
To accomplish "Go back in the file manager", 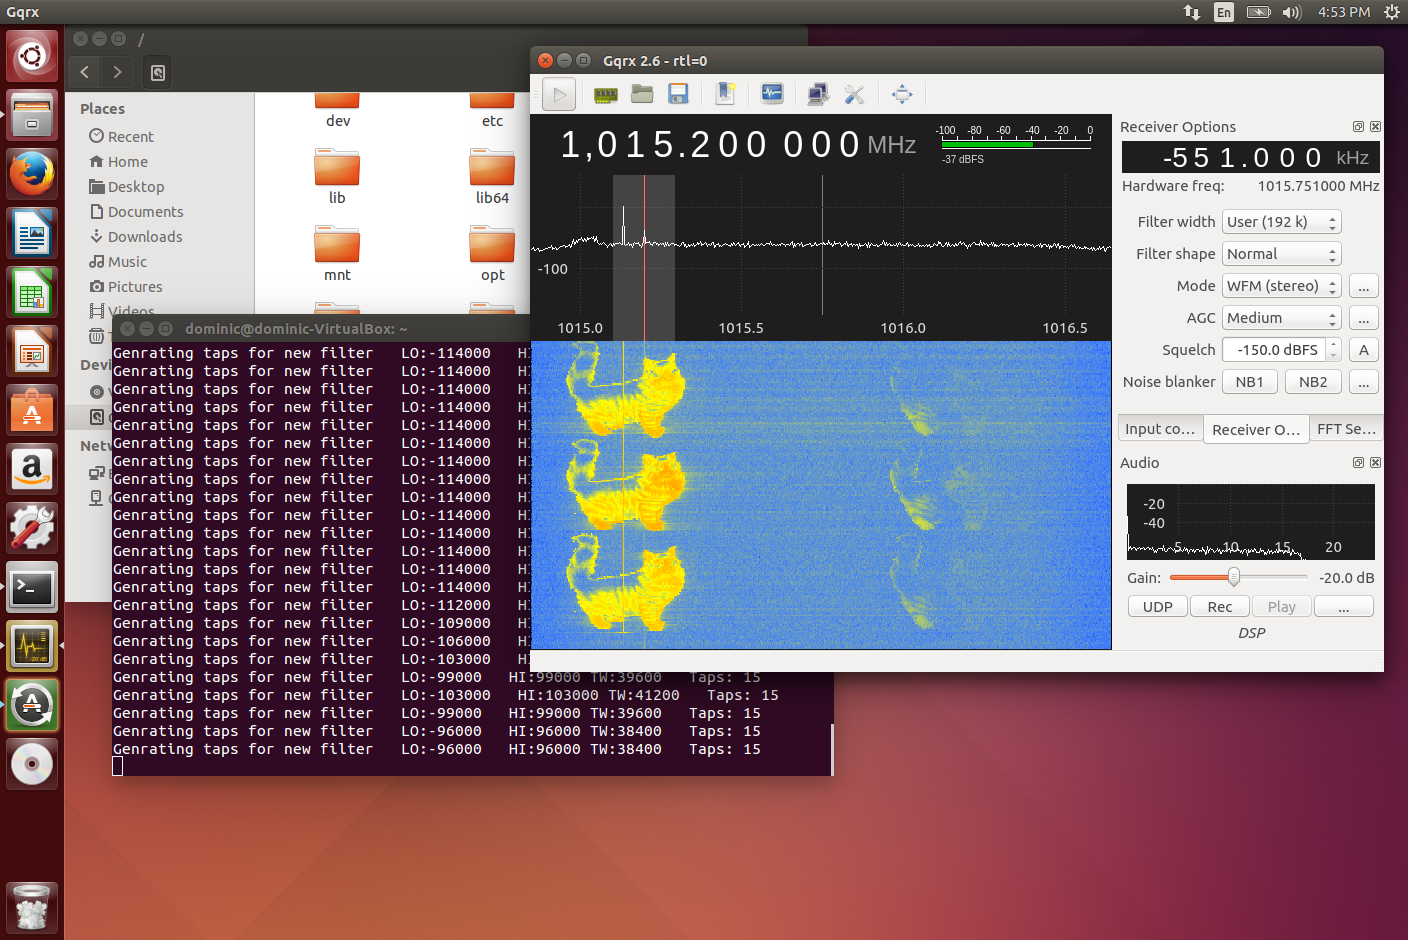I will 85,72.
